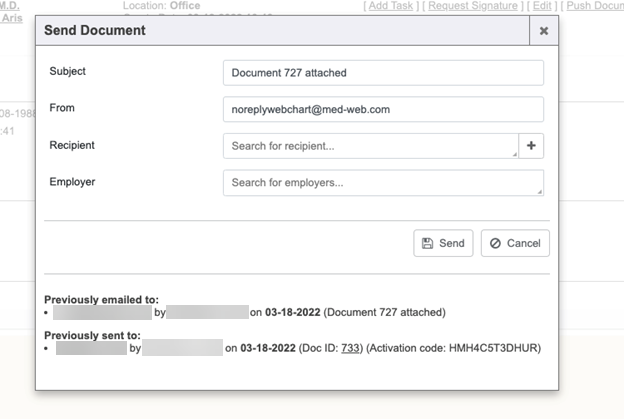Open the Recipient search box

(368, 146)
